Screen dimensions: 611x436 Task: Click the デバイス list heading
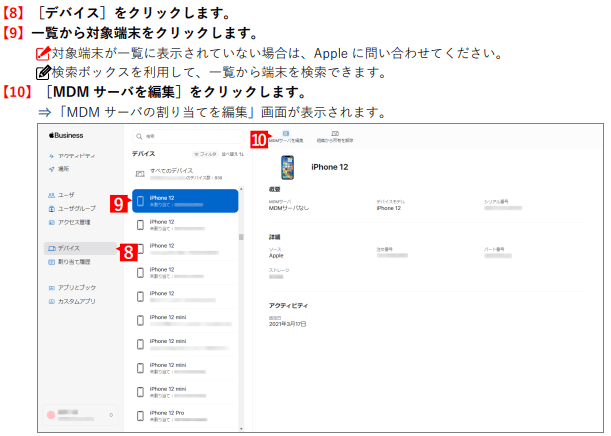point(143,154)
